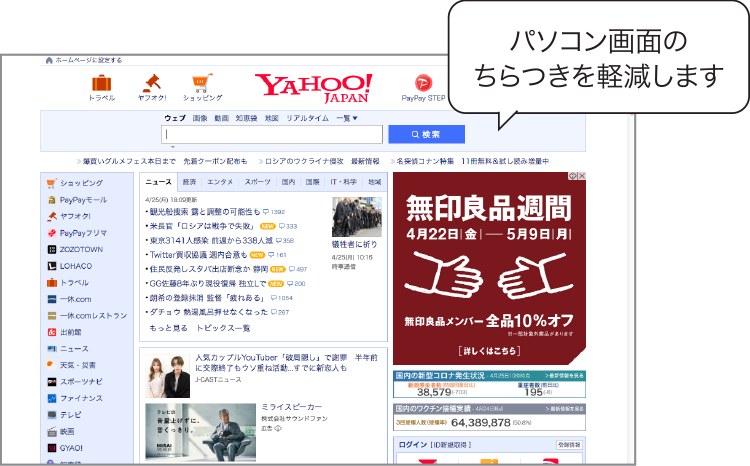Open ZOZOTOWN in left sidebar
The height and width of the screenshot is (466, 750).
coord(81,249)
